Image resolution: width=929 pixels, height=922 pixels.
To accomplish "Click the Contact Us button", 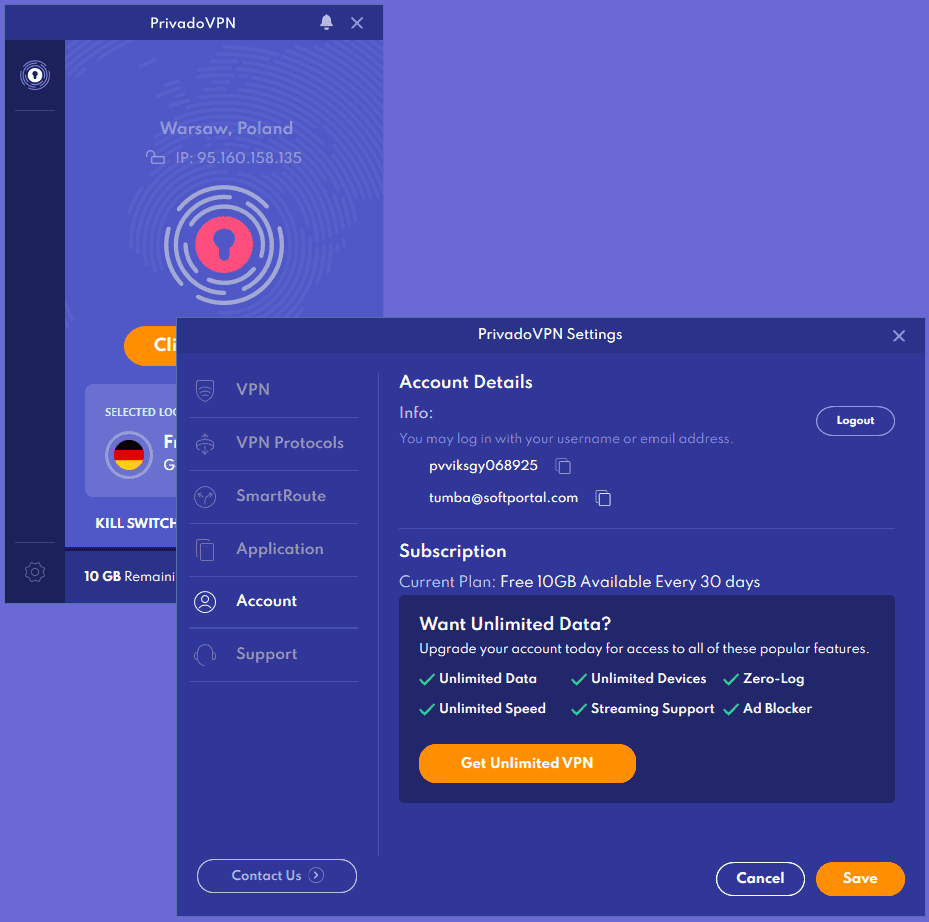I will click(x=277, y=876).
